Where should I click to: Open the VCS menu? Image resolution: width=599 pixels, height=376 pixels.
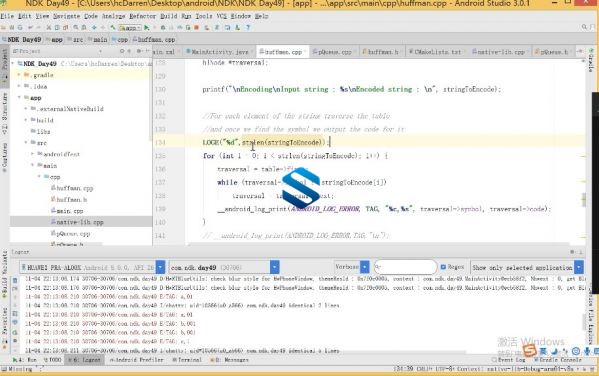pos(222,16)
